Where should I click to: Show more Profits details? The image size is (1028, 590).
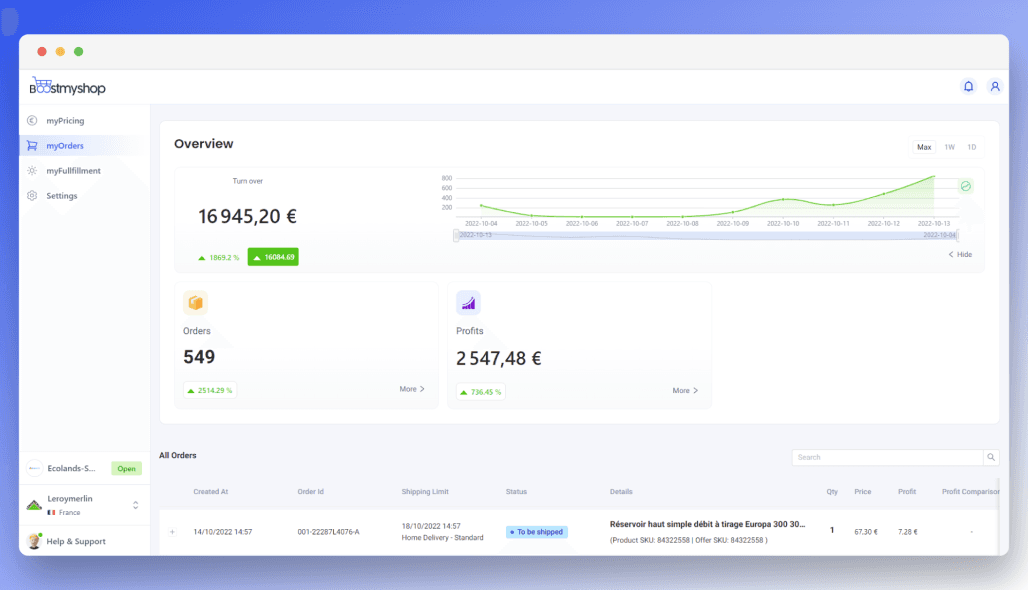coord(685,391)
